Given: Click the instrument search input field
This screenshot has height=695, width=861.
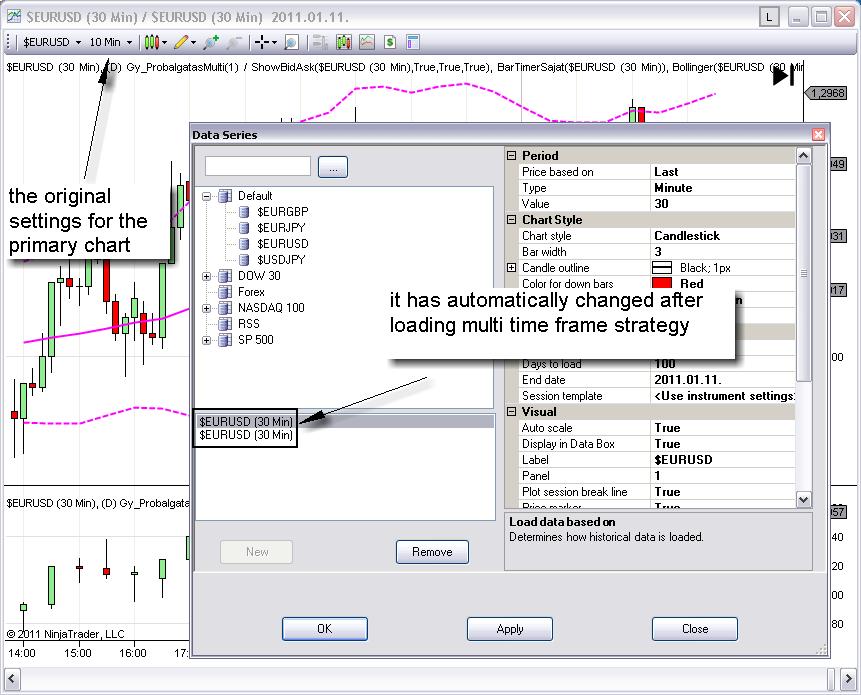Looking at the screenshot, I should point(258,166).
